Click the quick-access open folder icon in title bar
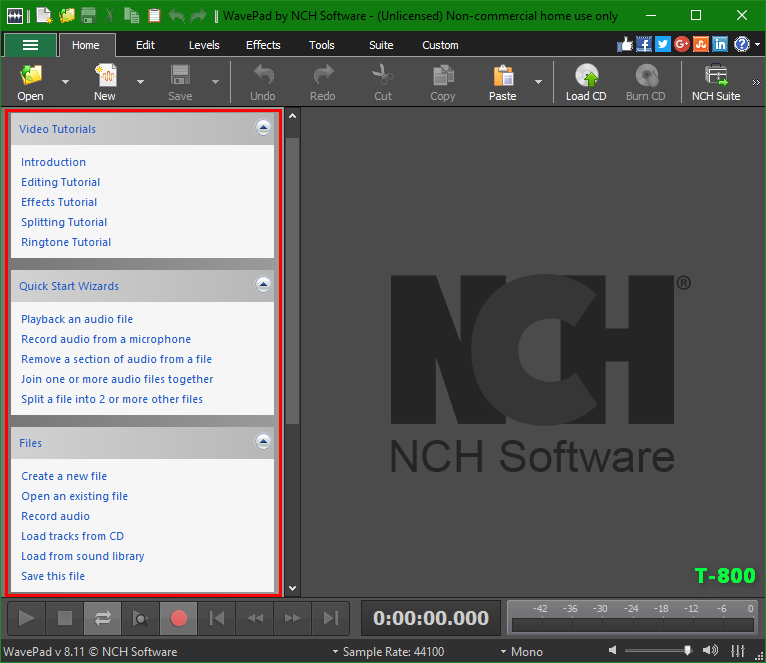 [67, 16]
